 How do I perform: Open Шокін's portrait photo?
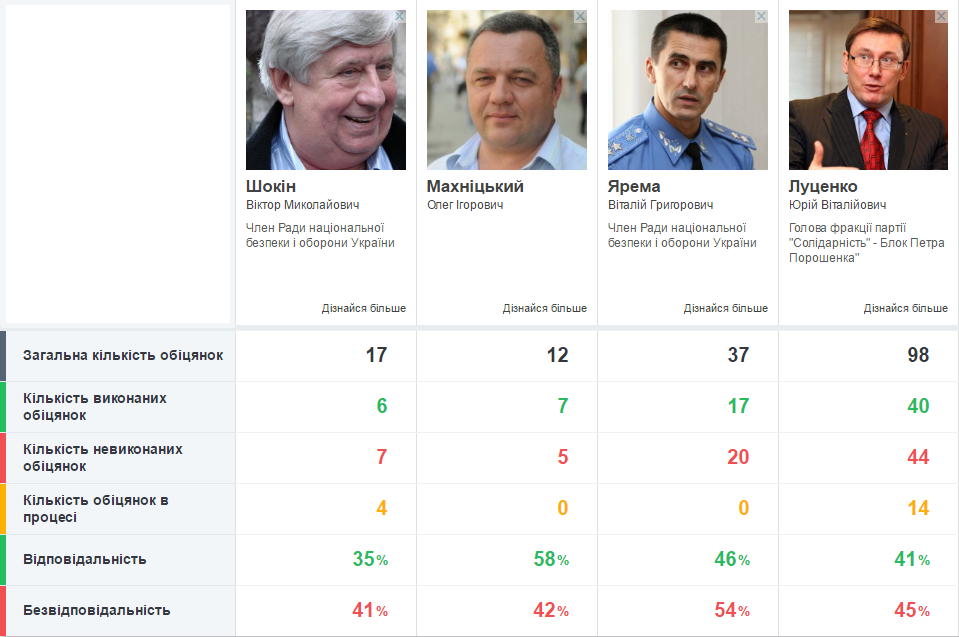[326, 90]
